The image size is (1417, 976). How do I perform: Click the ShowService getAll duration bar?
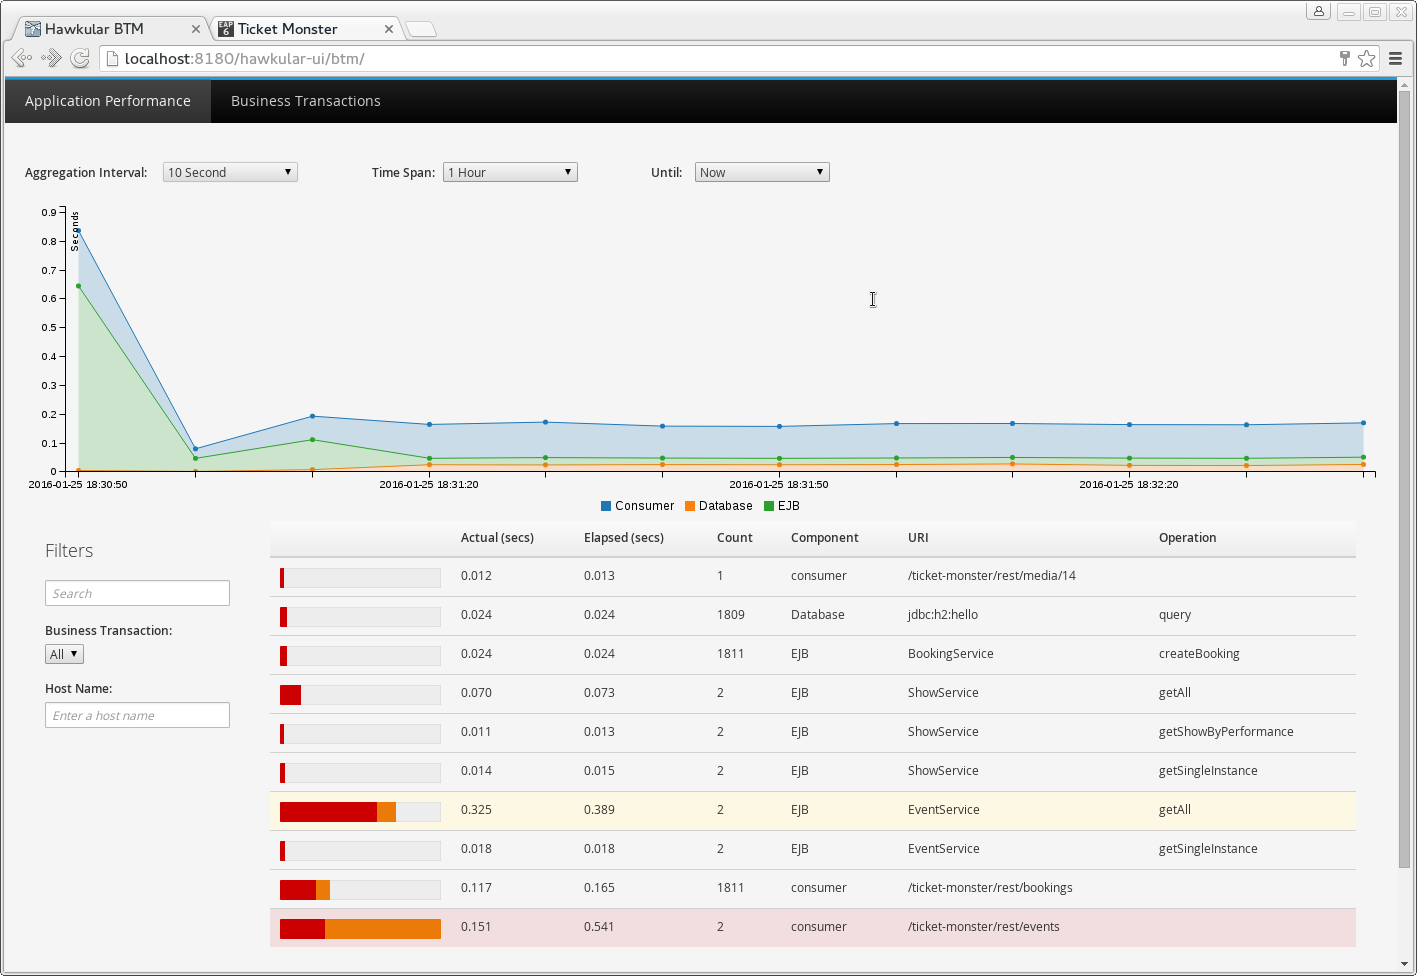tap(360, 694)
